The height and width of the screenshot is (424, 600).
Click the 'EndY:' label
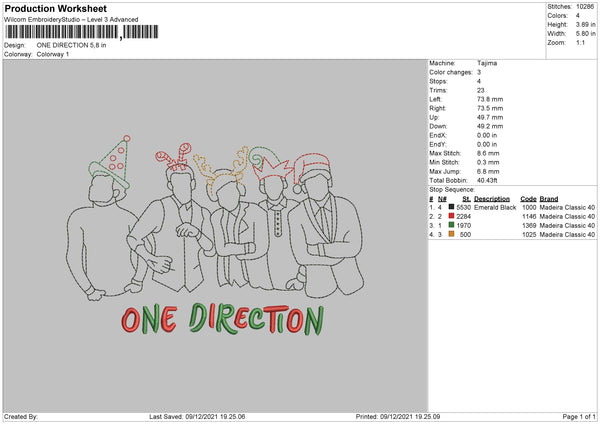(x=438, y=145)
